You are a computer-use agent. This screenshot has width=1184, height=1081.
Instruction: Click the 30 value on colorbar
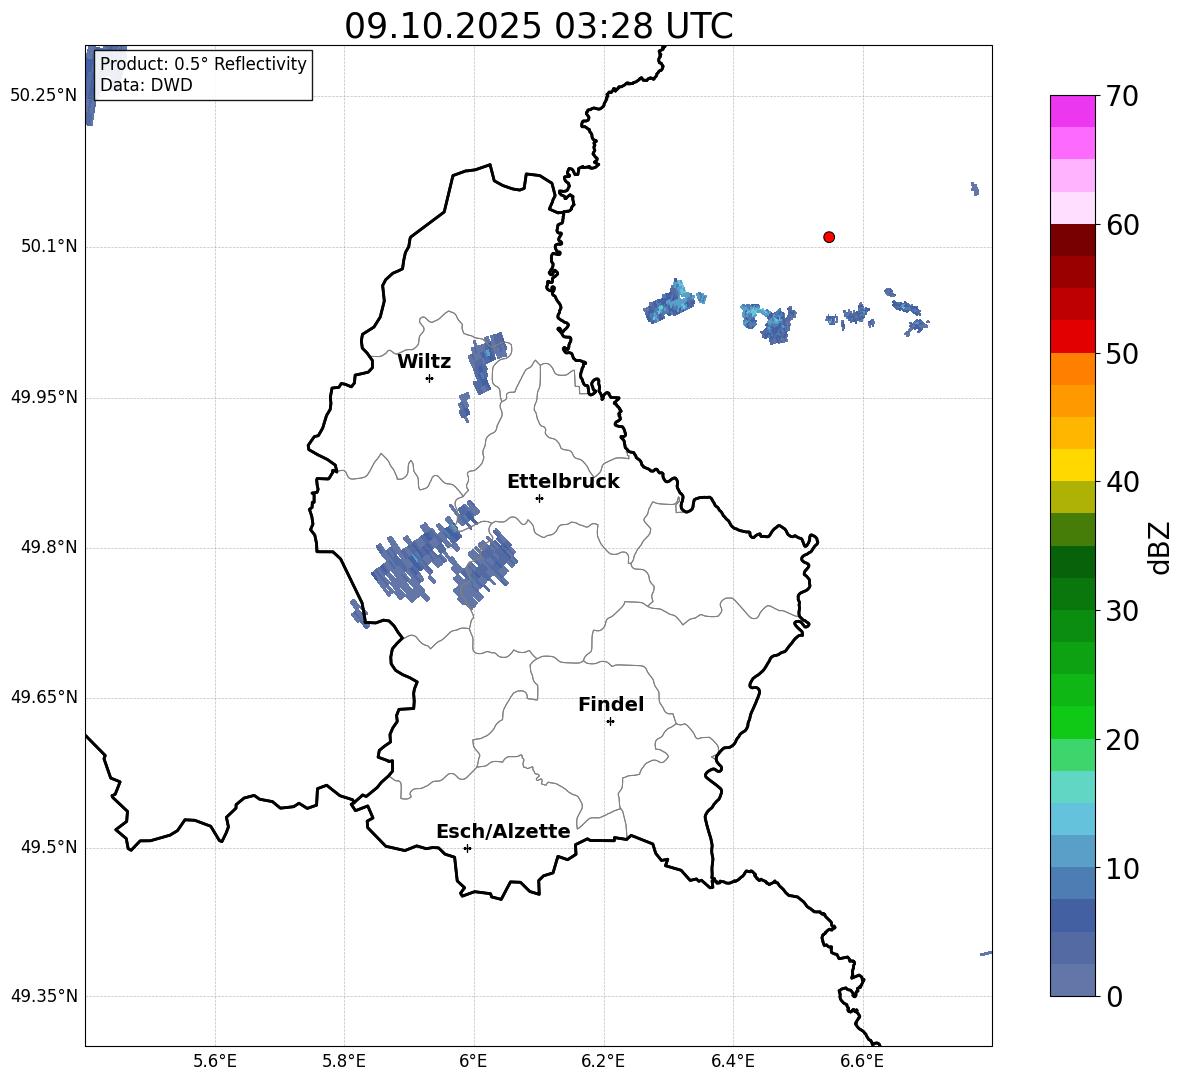pos(1122,611)
